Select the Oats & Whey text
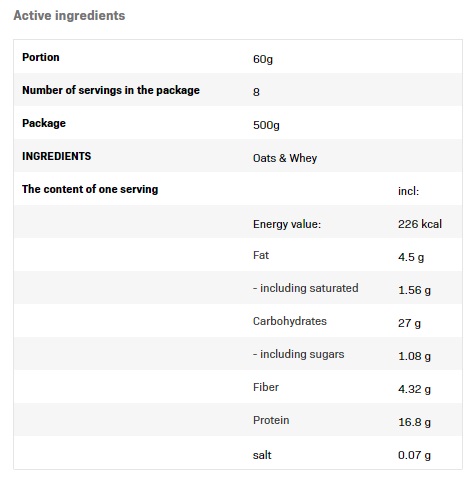 click(x=285, y=158)
